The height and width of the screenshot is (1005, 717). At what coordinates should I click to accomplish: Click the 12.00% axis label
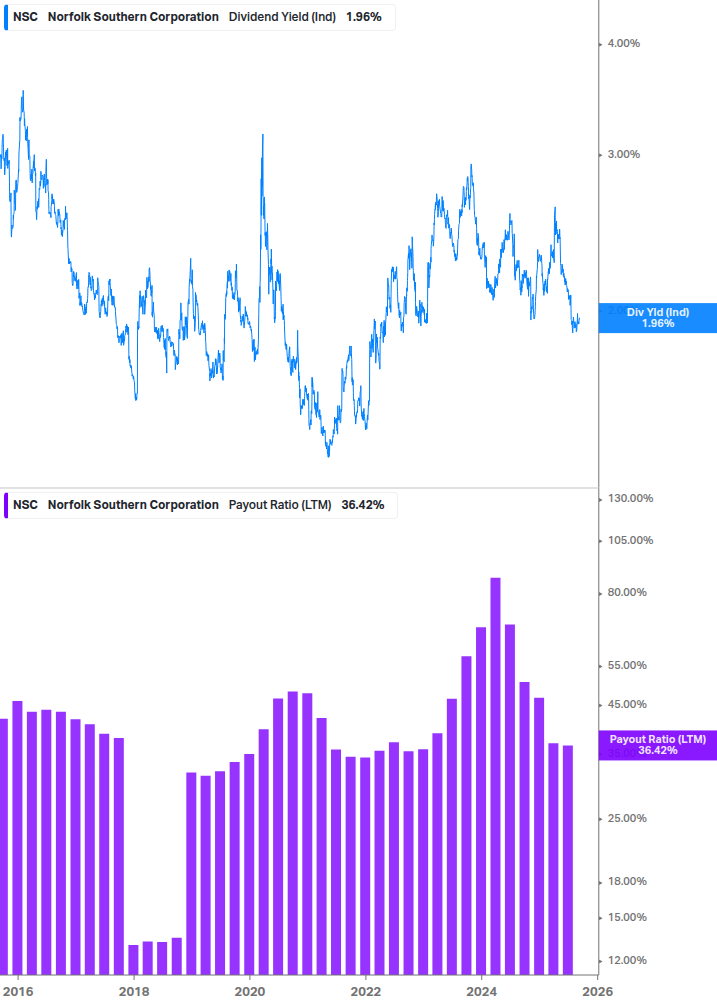627,960
